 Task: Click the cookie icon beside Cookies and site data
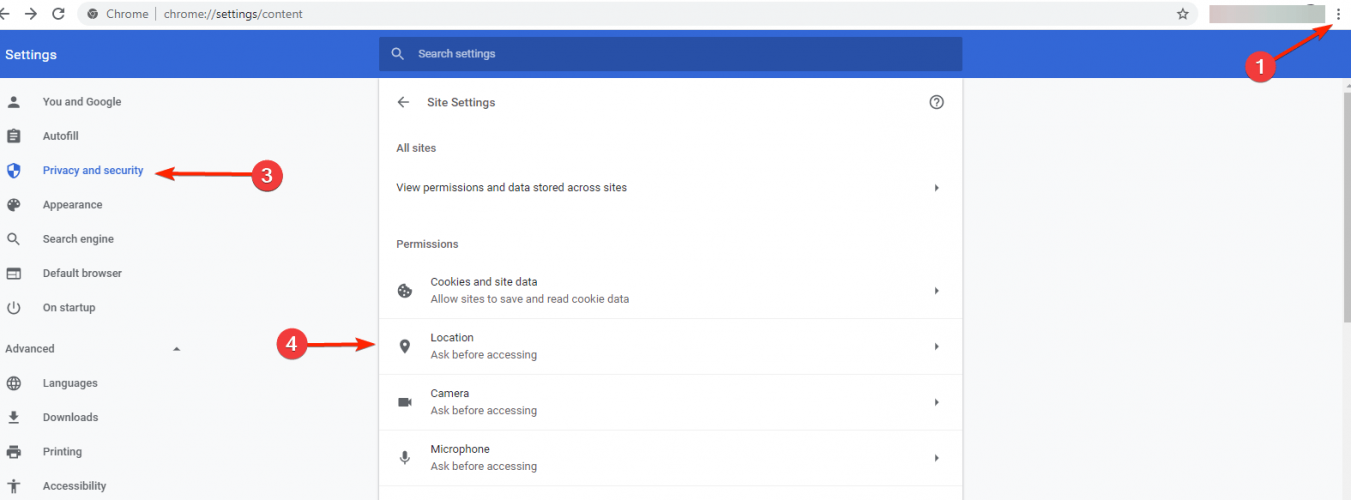point(405,291)
